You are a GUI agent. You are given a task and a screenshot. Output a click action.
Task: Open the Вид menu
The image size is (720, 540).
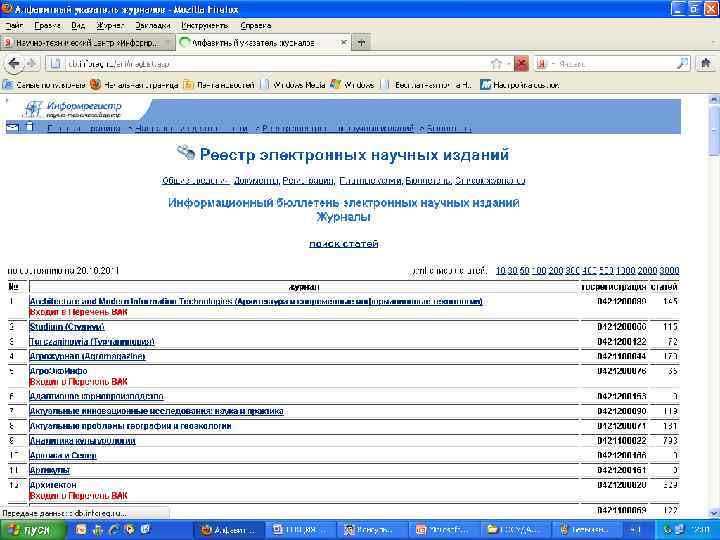[78, 26]
